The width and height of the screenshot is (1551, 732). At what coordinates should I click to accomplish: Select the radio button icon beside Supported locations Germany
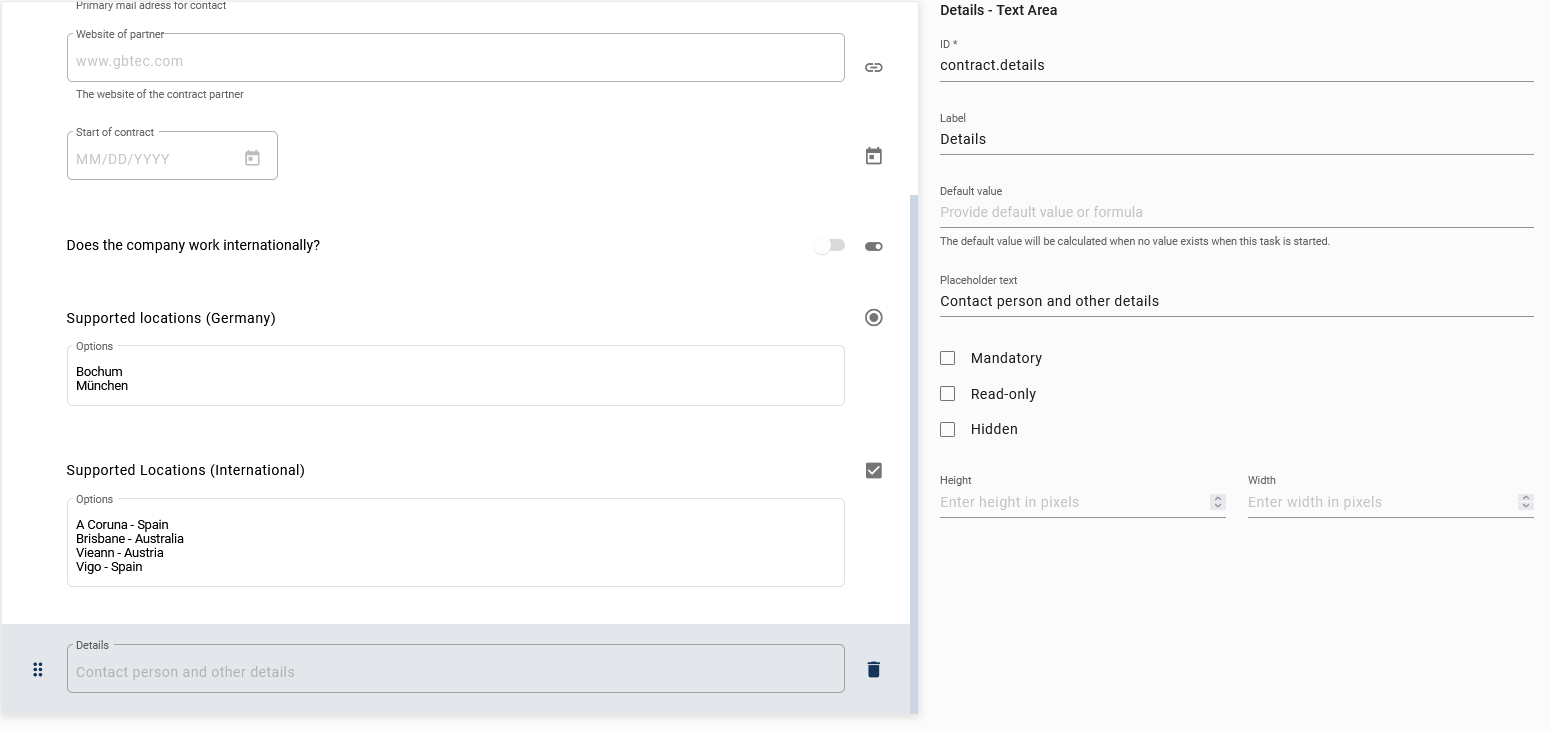coord(873,317)
